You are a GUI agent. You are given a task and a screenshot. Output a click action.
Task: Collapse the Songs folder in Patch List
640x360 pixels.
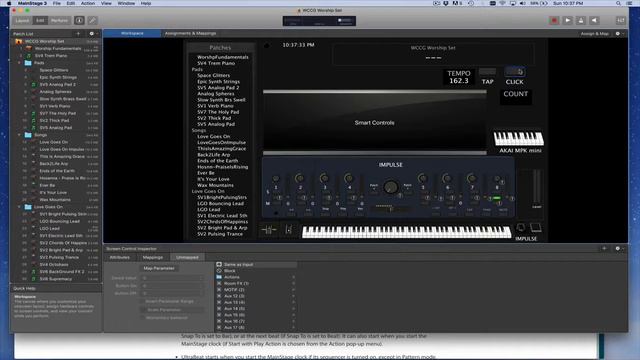(x=19, y=135)
